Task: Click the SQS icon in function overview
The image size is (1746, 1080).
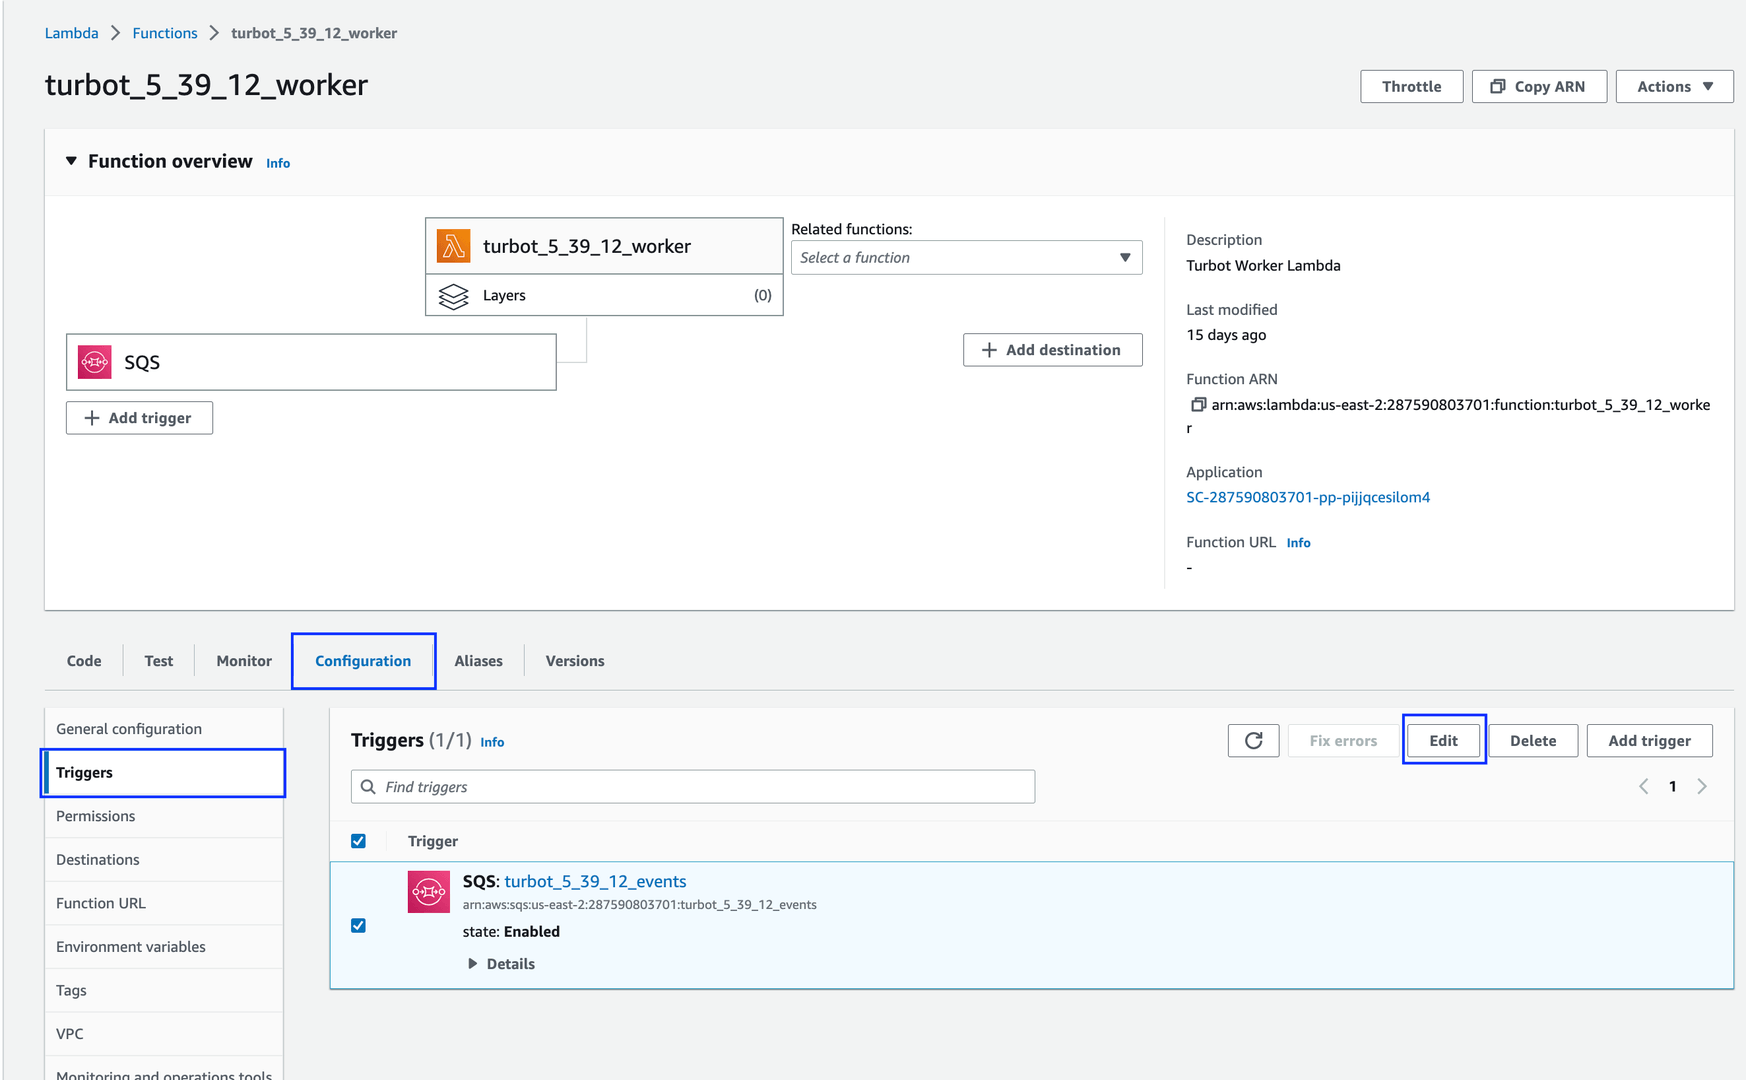Action: (95, 362)
